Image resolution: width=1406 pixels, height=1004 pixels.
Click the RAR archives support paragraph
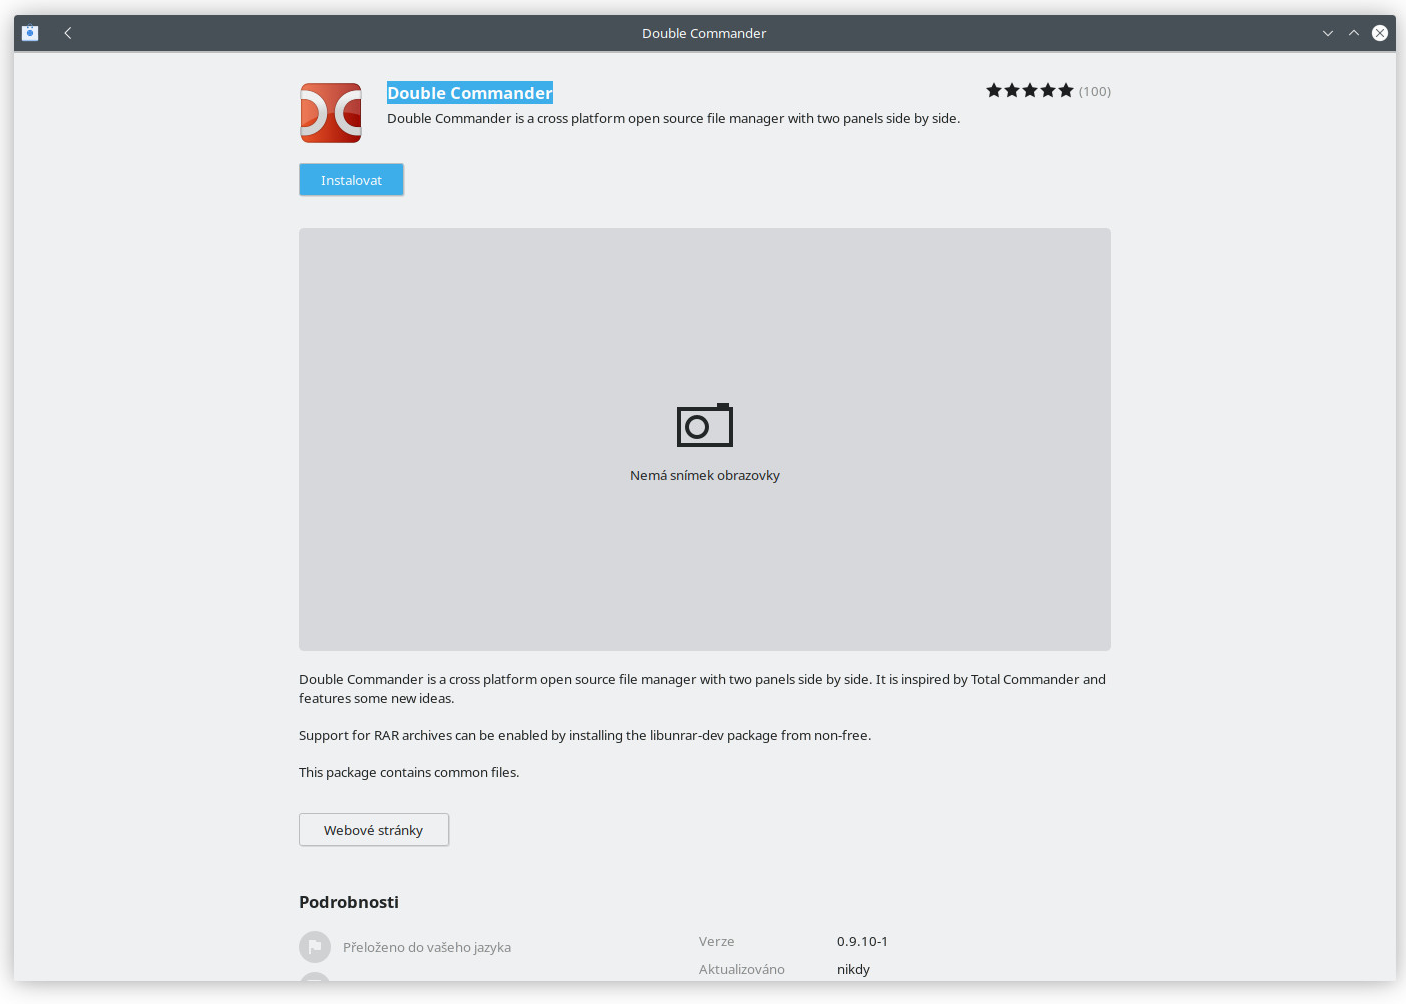click(585, 736)
